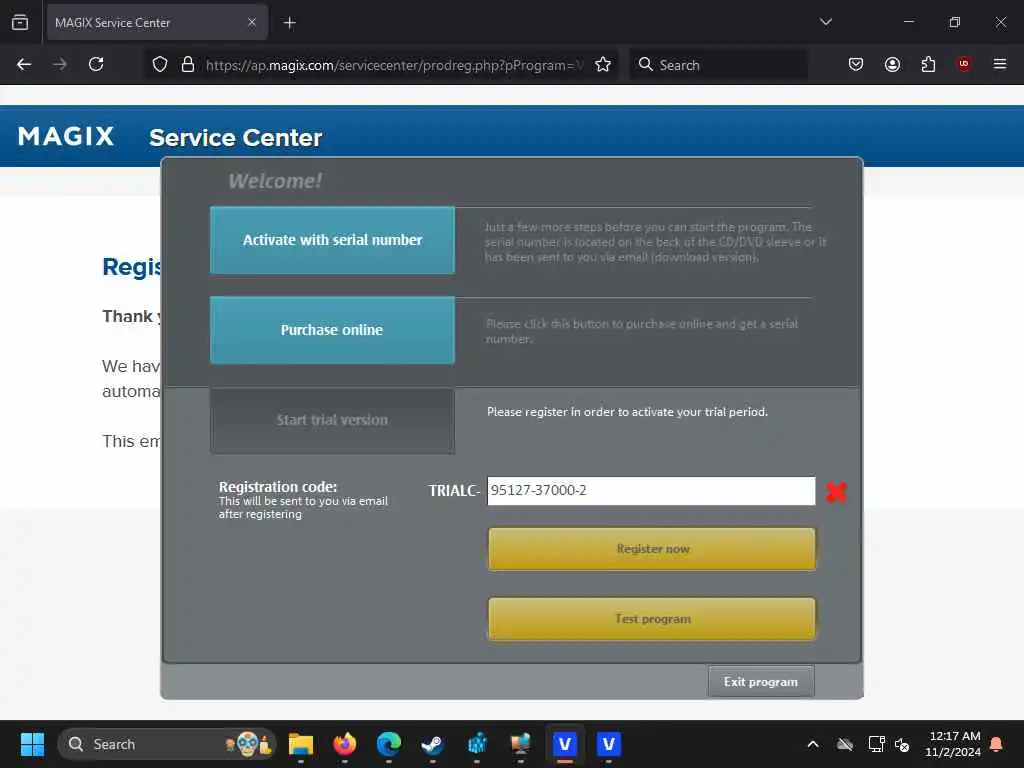
Task: Click the Service Center heading
Action: [x=236, y=137]
